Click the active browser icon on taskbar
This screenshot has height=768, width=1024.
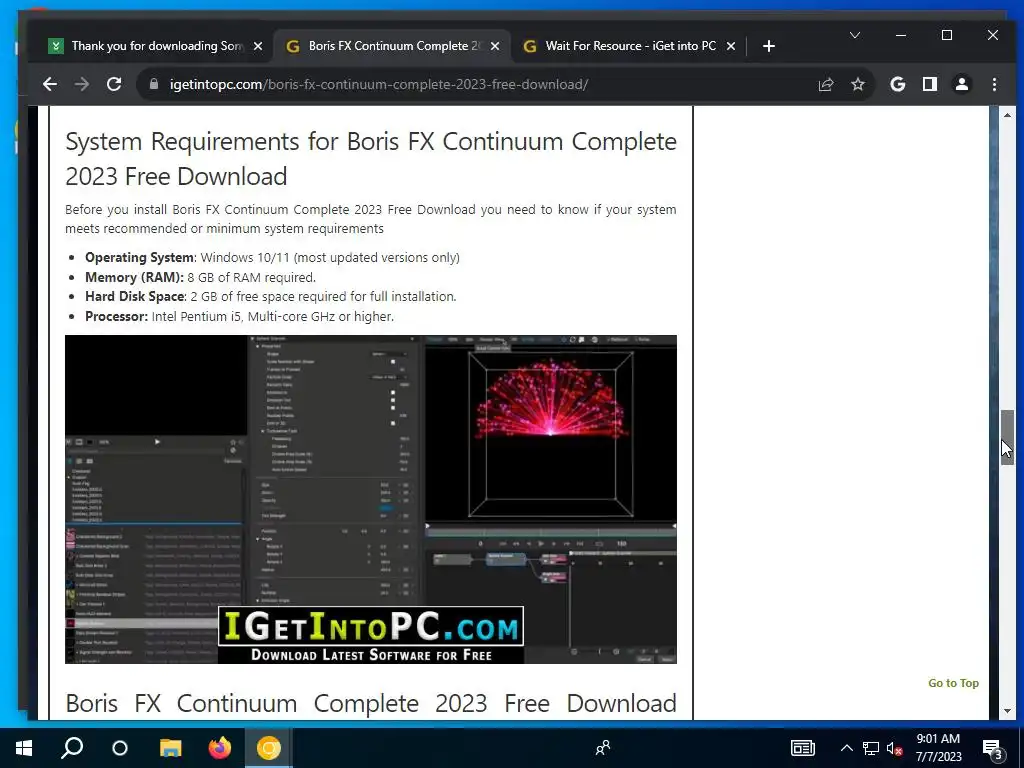click(x=268, y=748)
